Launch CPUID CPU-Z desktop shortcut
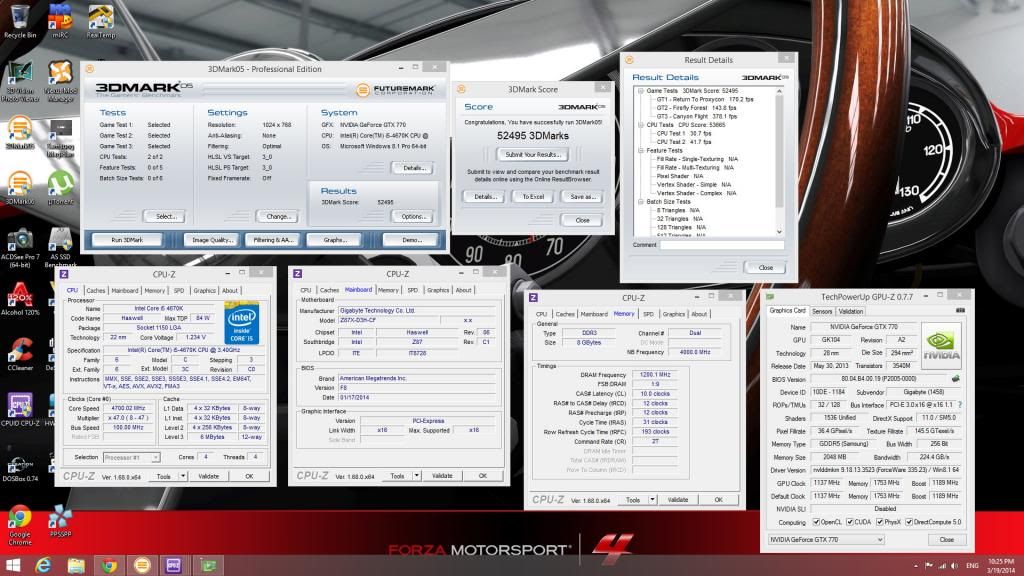Screen dimensions: 1024x576 pos(20,410)
